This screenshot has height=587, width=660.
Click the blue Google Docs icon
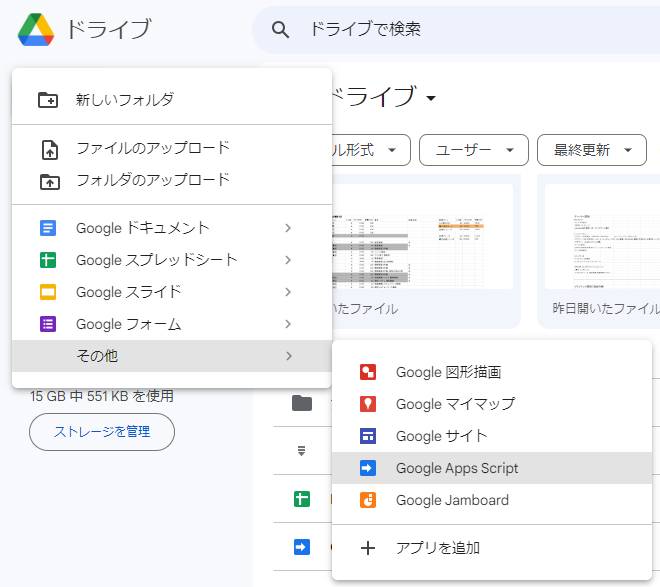pyautogui.click(x=48, y=228)
